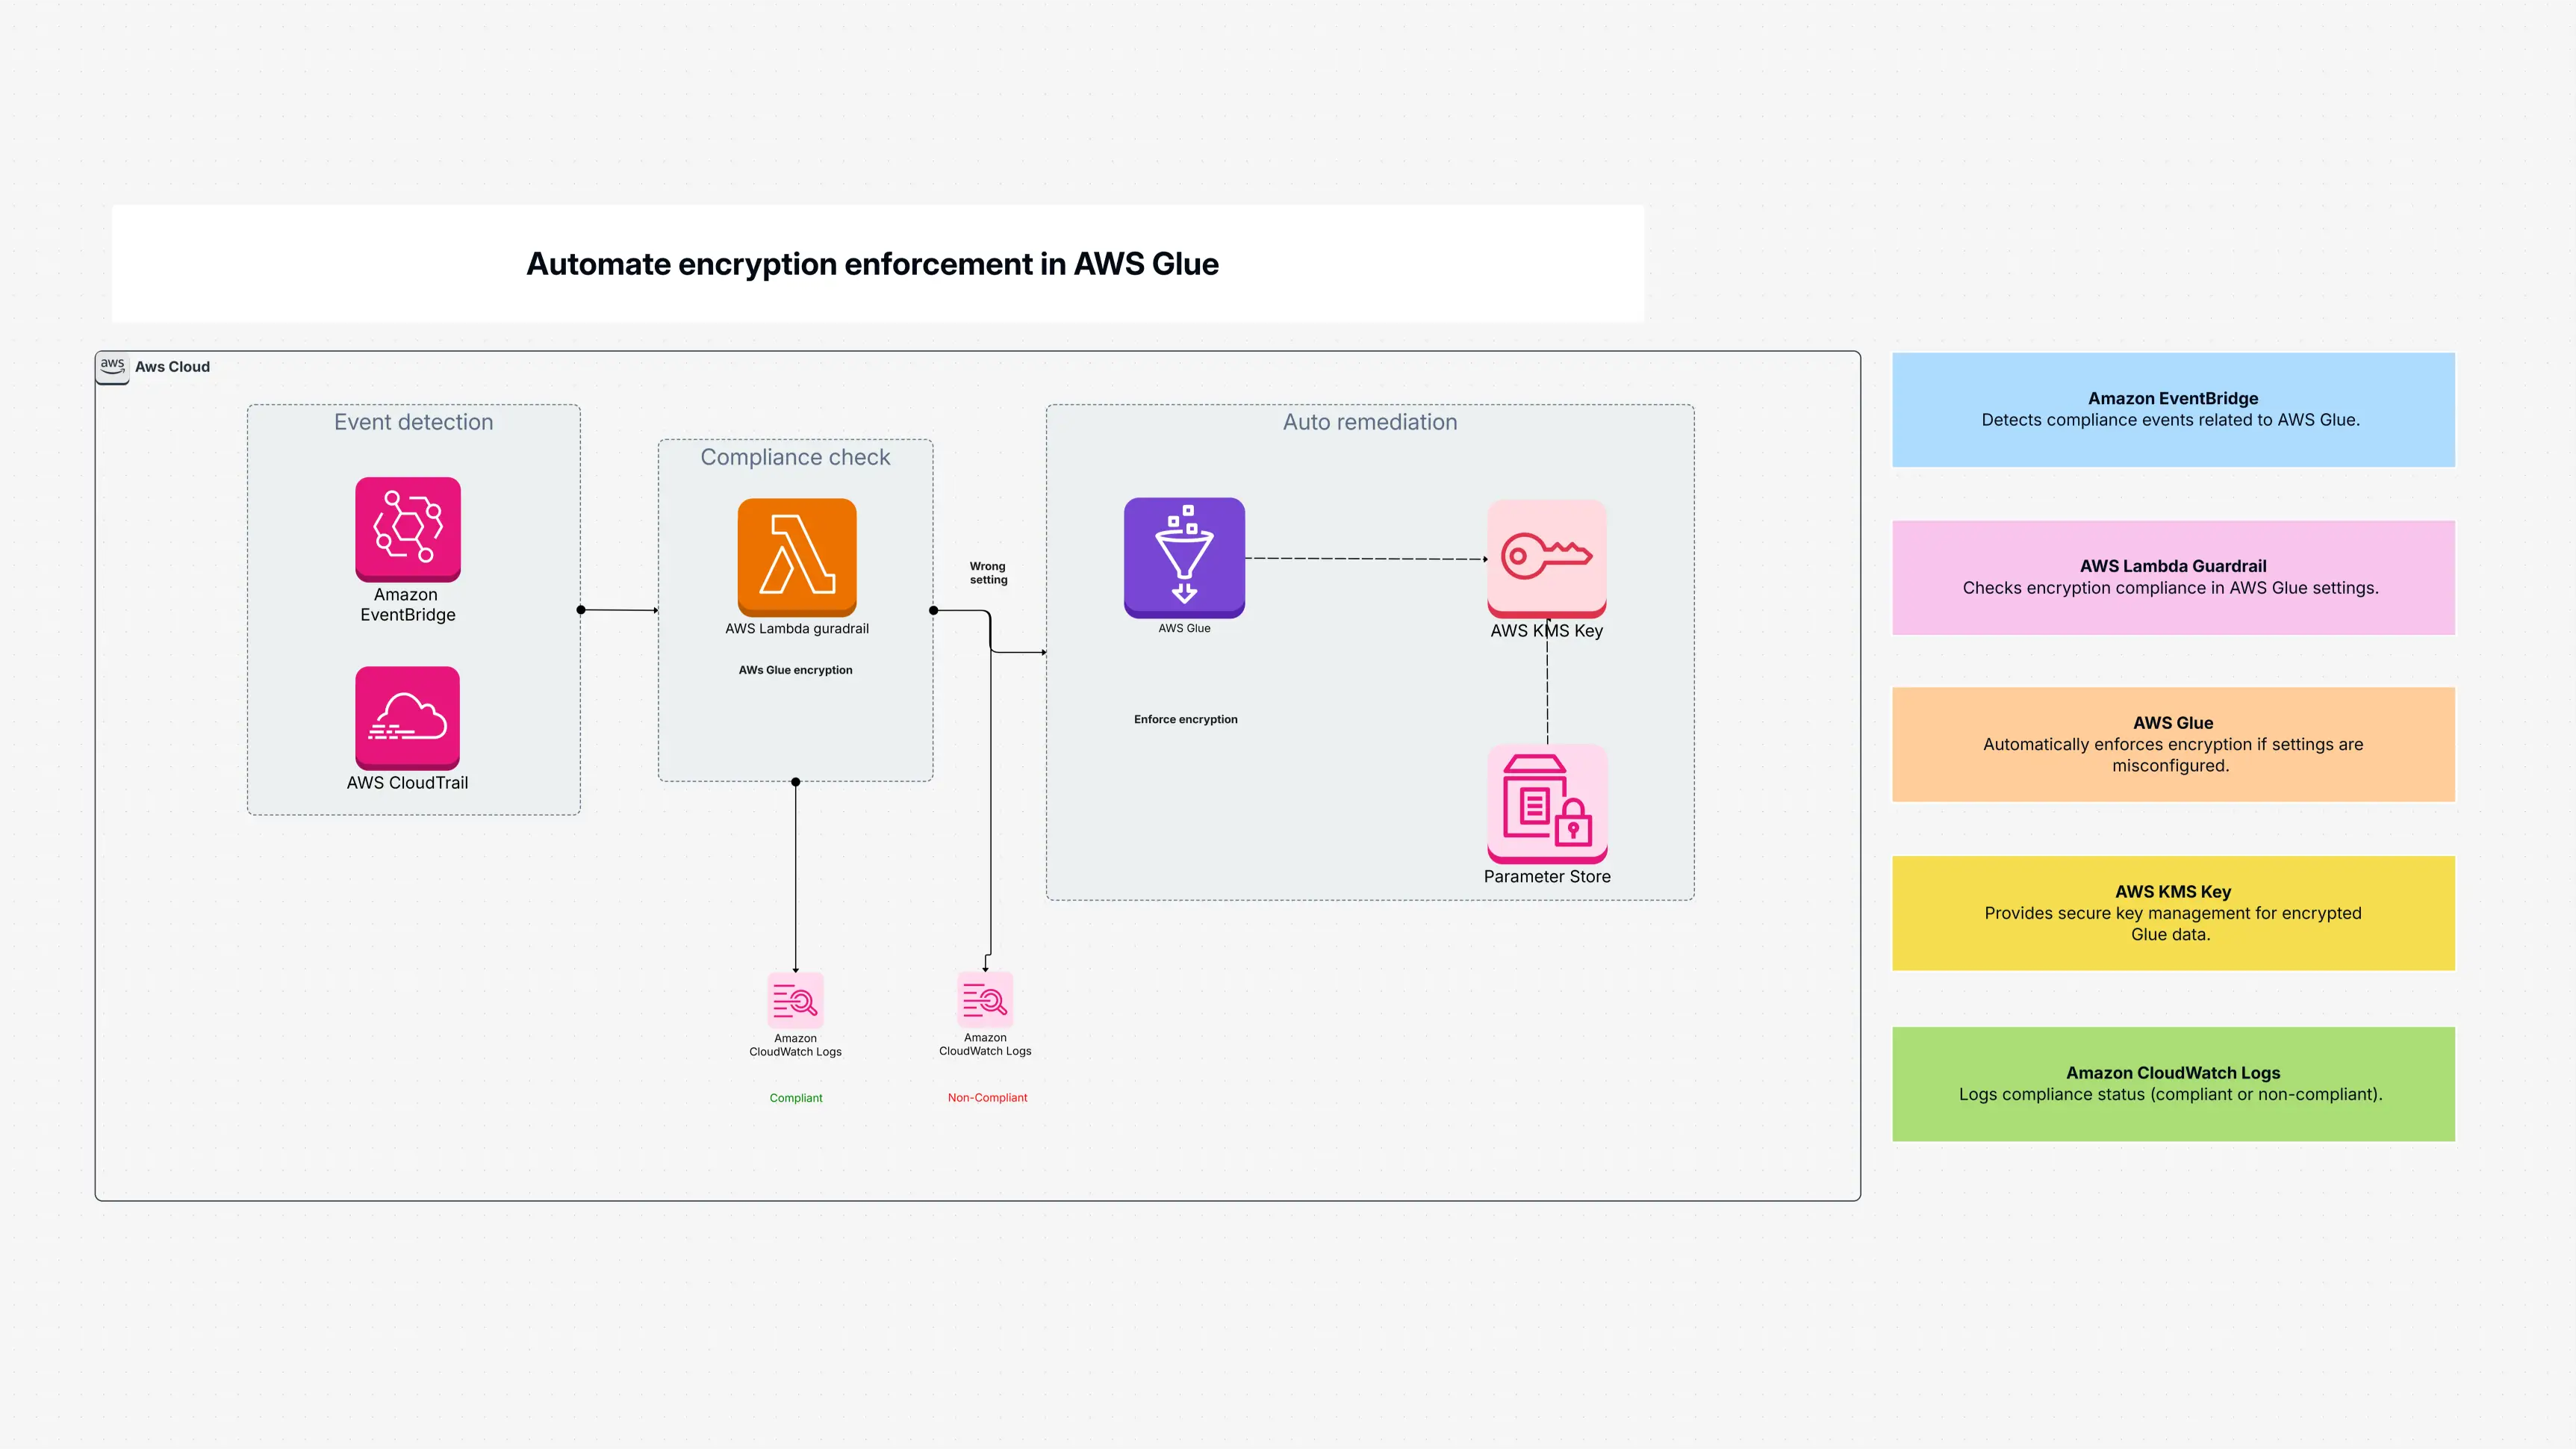Click the Wrong setting connector label
Image resolution: width=2576 pixels, height=1449 pixels.
click(x=988, y=573)
